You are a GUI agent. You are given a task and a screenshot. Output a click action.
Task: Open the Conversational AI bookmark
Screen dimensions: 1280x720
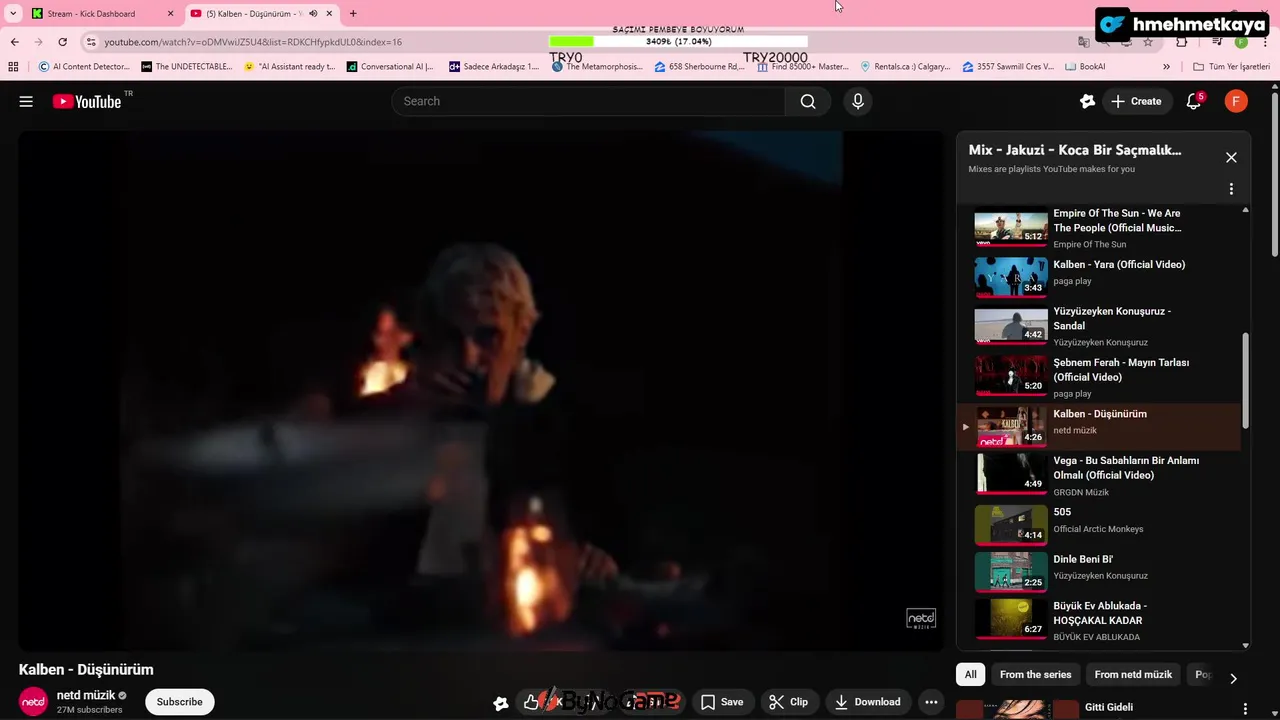point(390,67)
